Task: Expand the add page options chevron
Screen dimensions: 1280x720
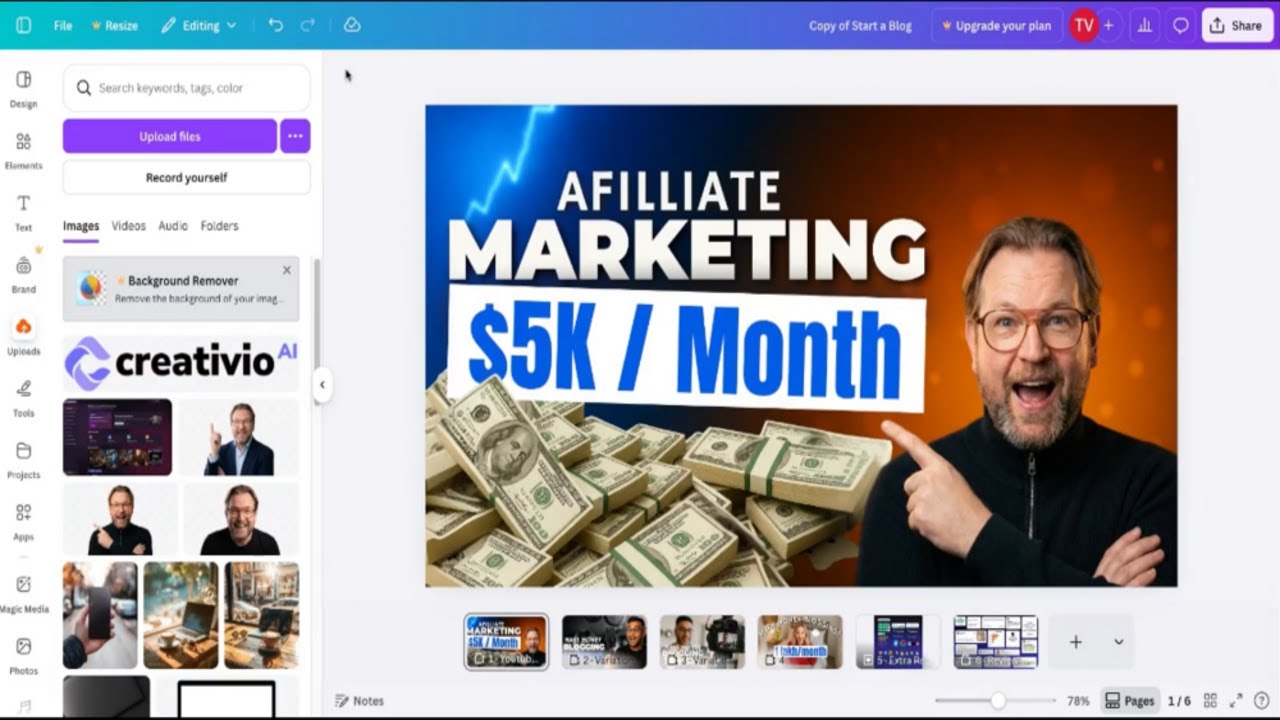Action: tap(1118, 642)
